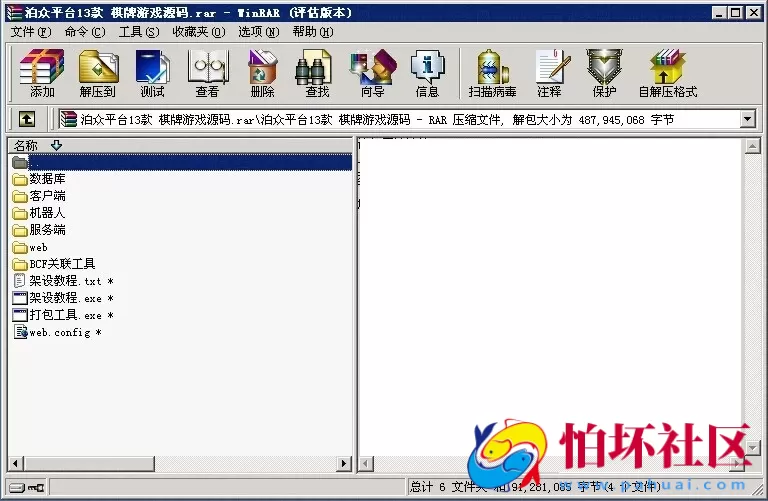Click the 查看 (View) toolbar icon
Image resolution: width=768 pixels, height=501 pixels.
pos(207,73)
